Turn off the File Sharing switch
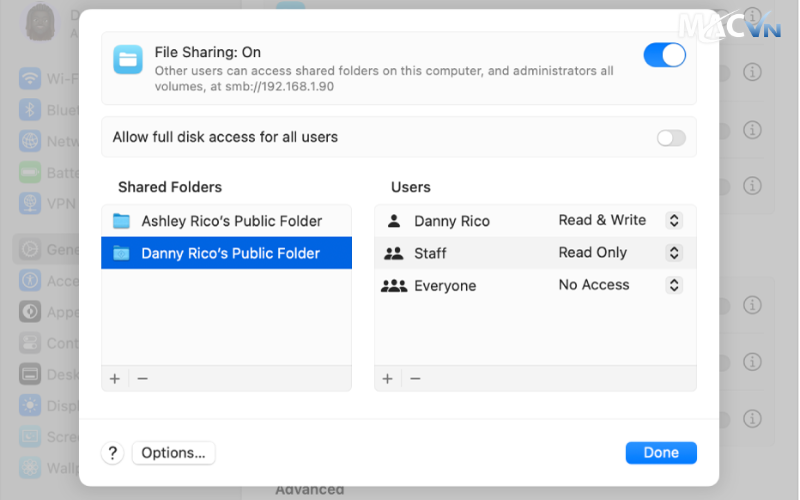This screenshot has width=800, height=500. point(664,55)
